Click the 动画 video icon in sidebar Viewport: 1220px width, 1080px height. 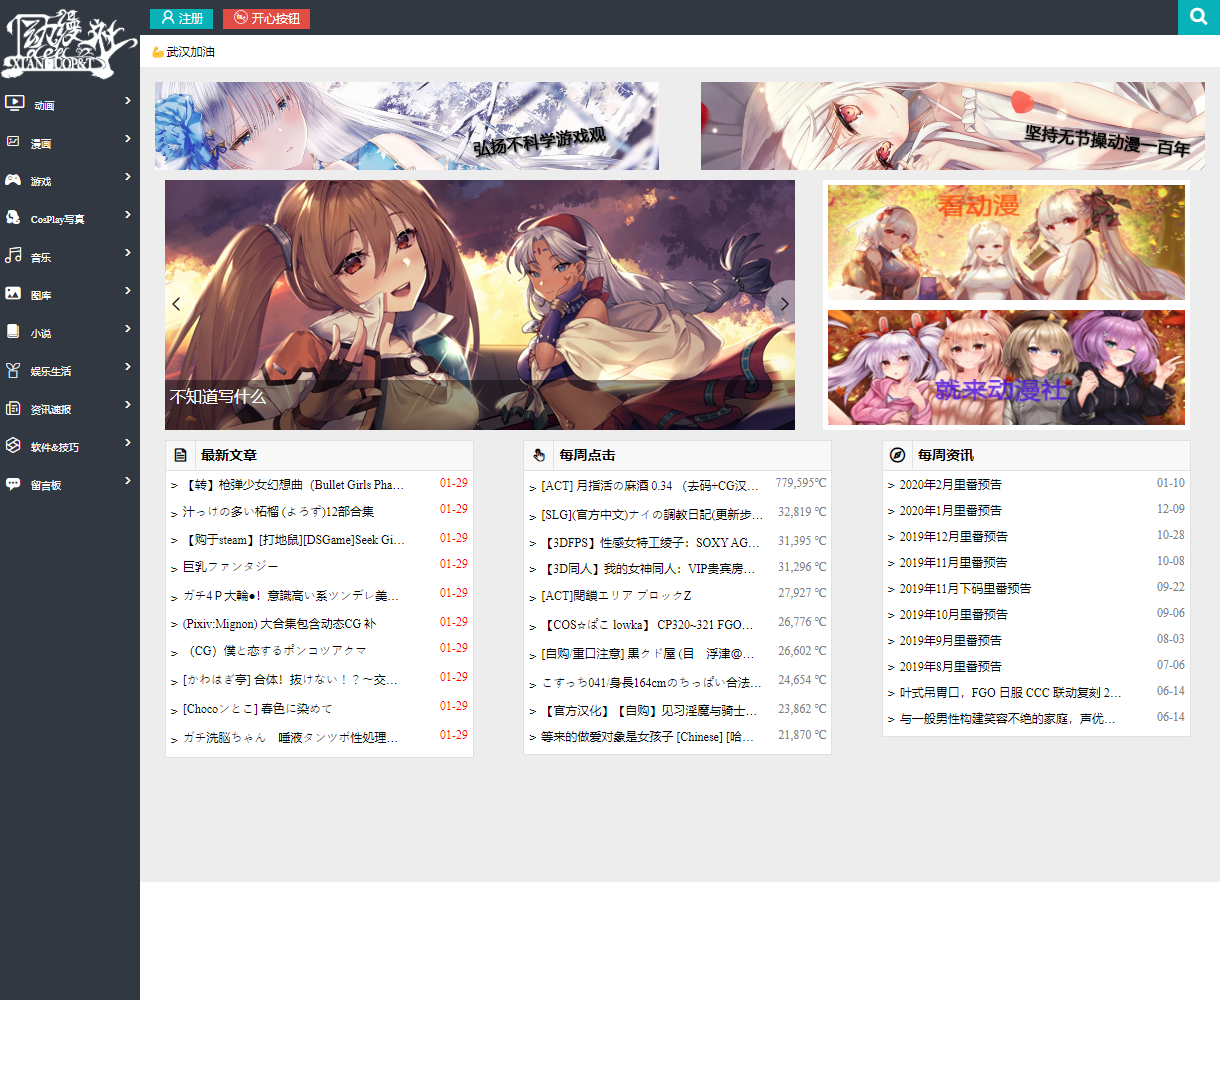point(14,103)
